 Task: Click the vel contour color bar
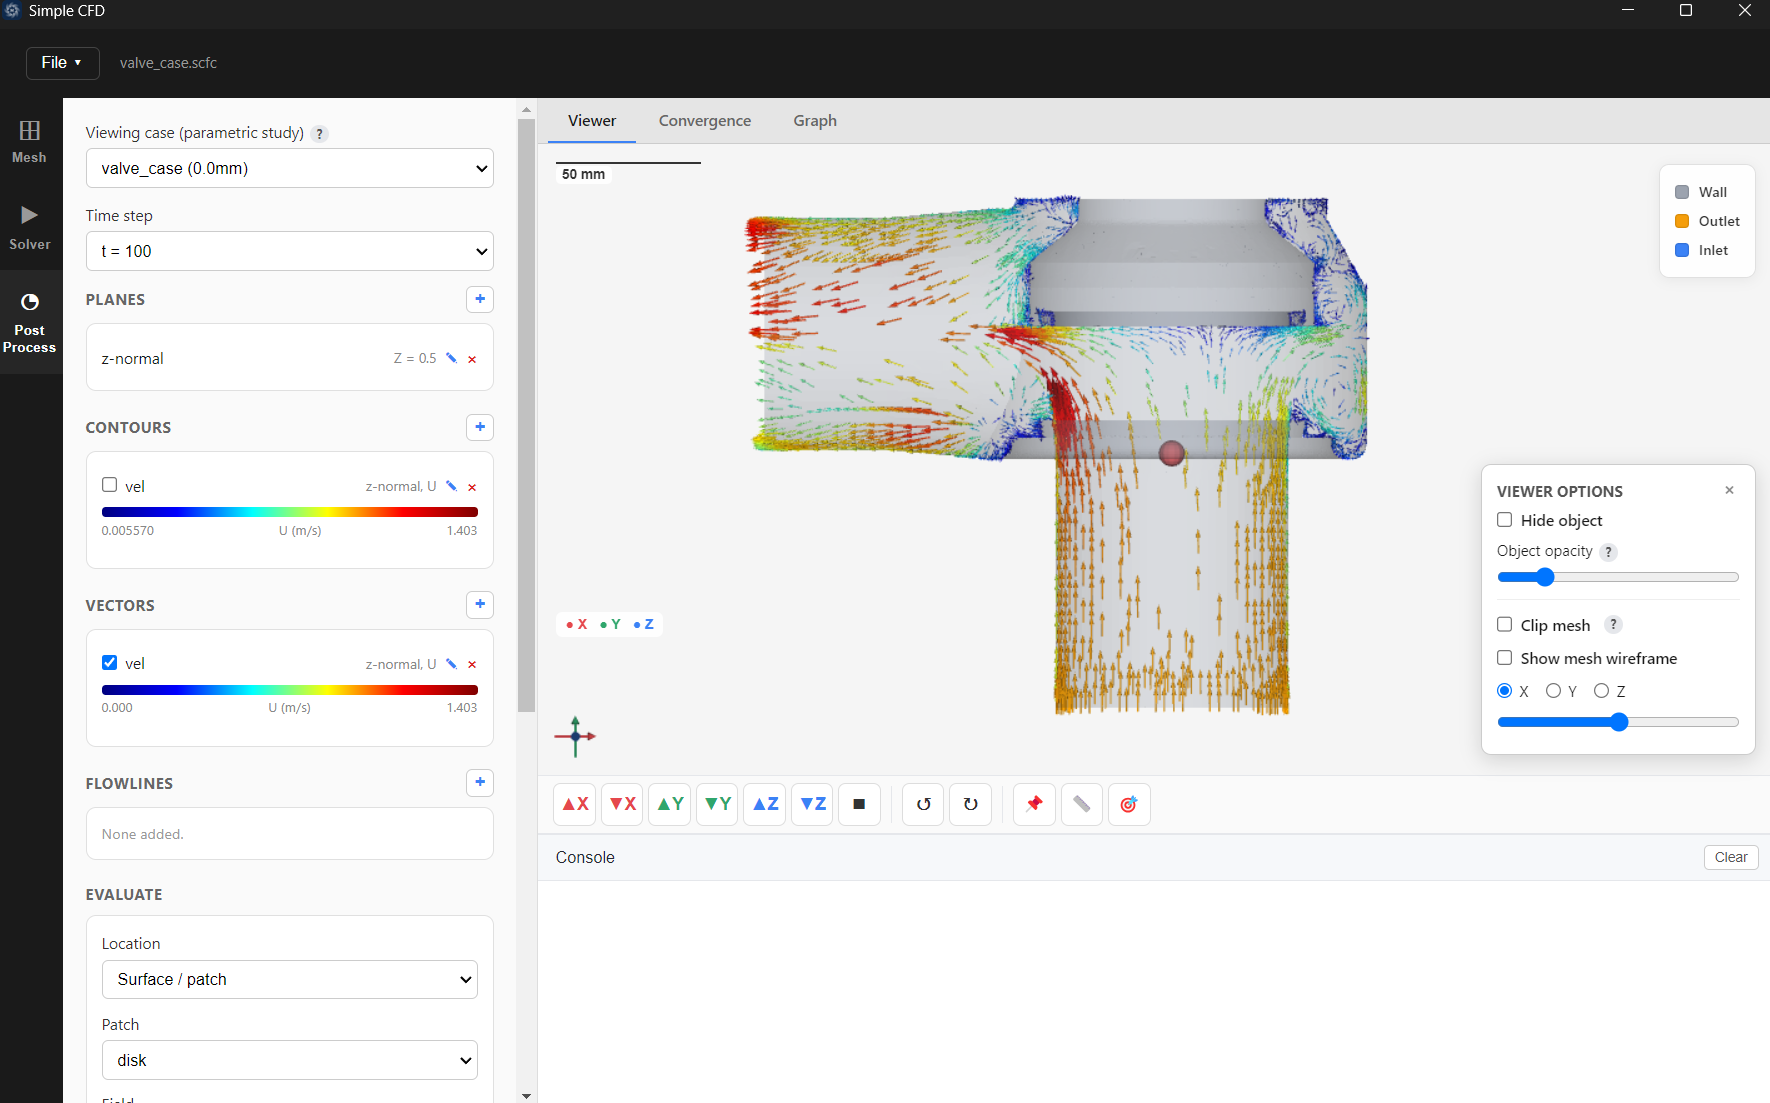[290, 512]
